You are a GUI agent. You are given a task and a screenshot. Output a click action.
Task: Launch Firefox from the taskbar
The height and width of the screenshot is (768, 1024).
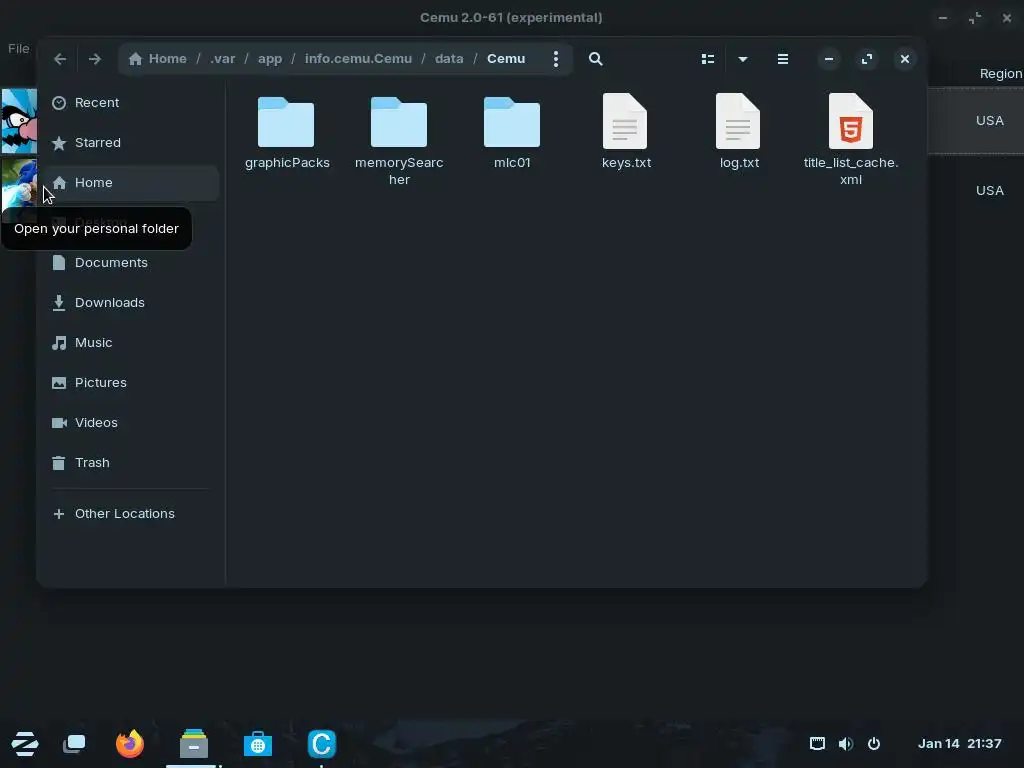click(129, 744)
